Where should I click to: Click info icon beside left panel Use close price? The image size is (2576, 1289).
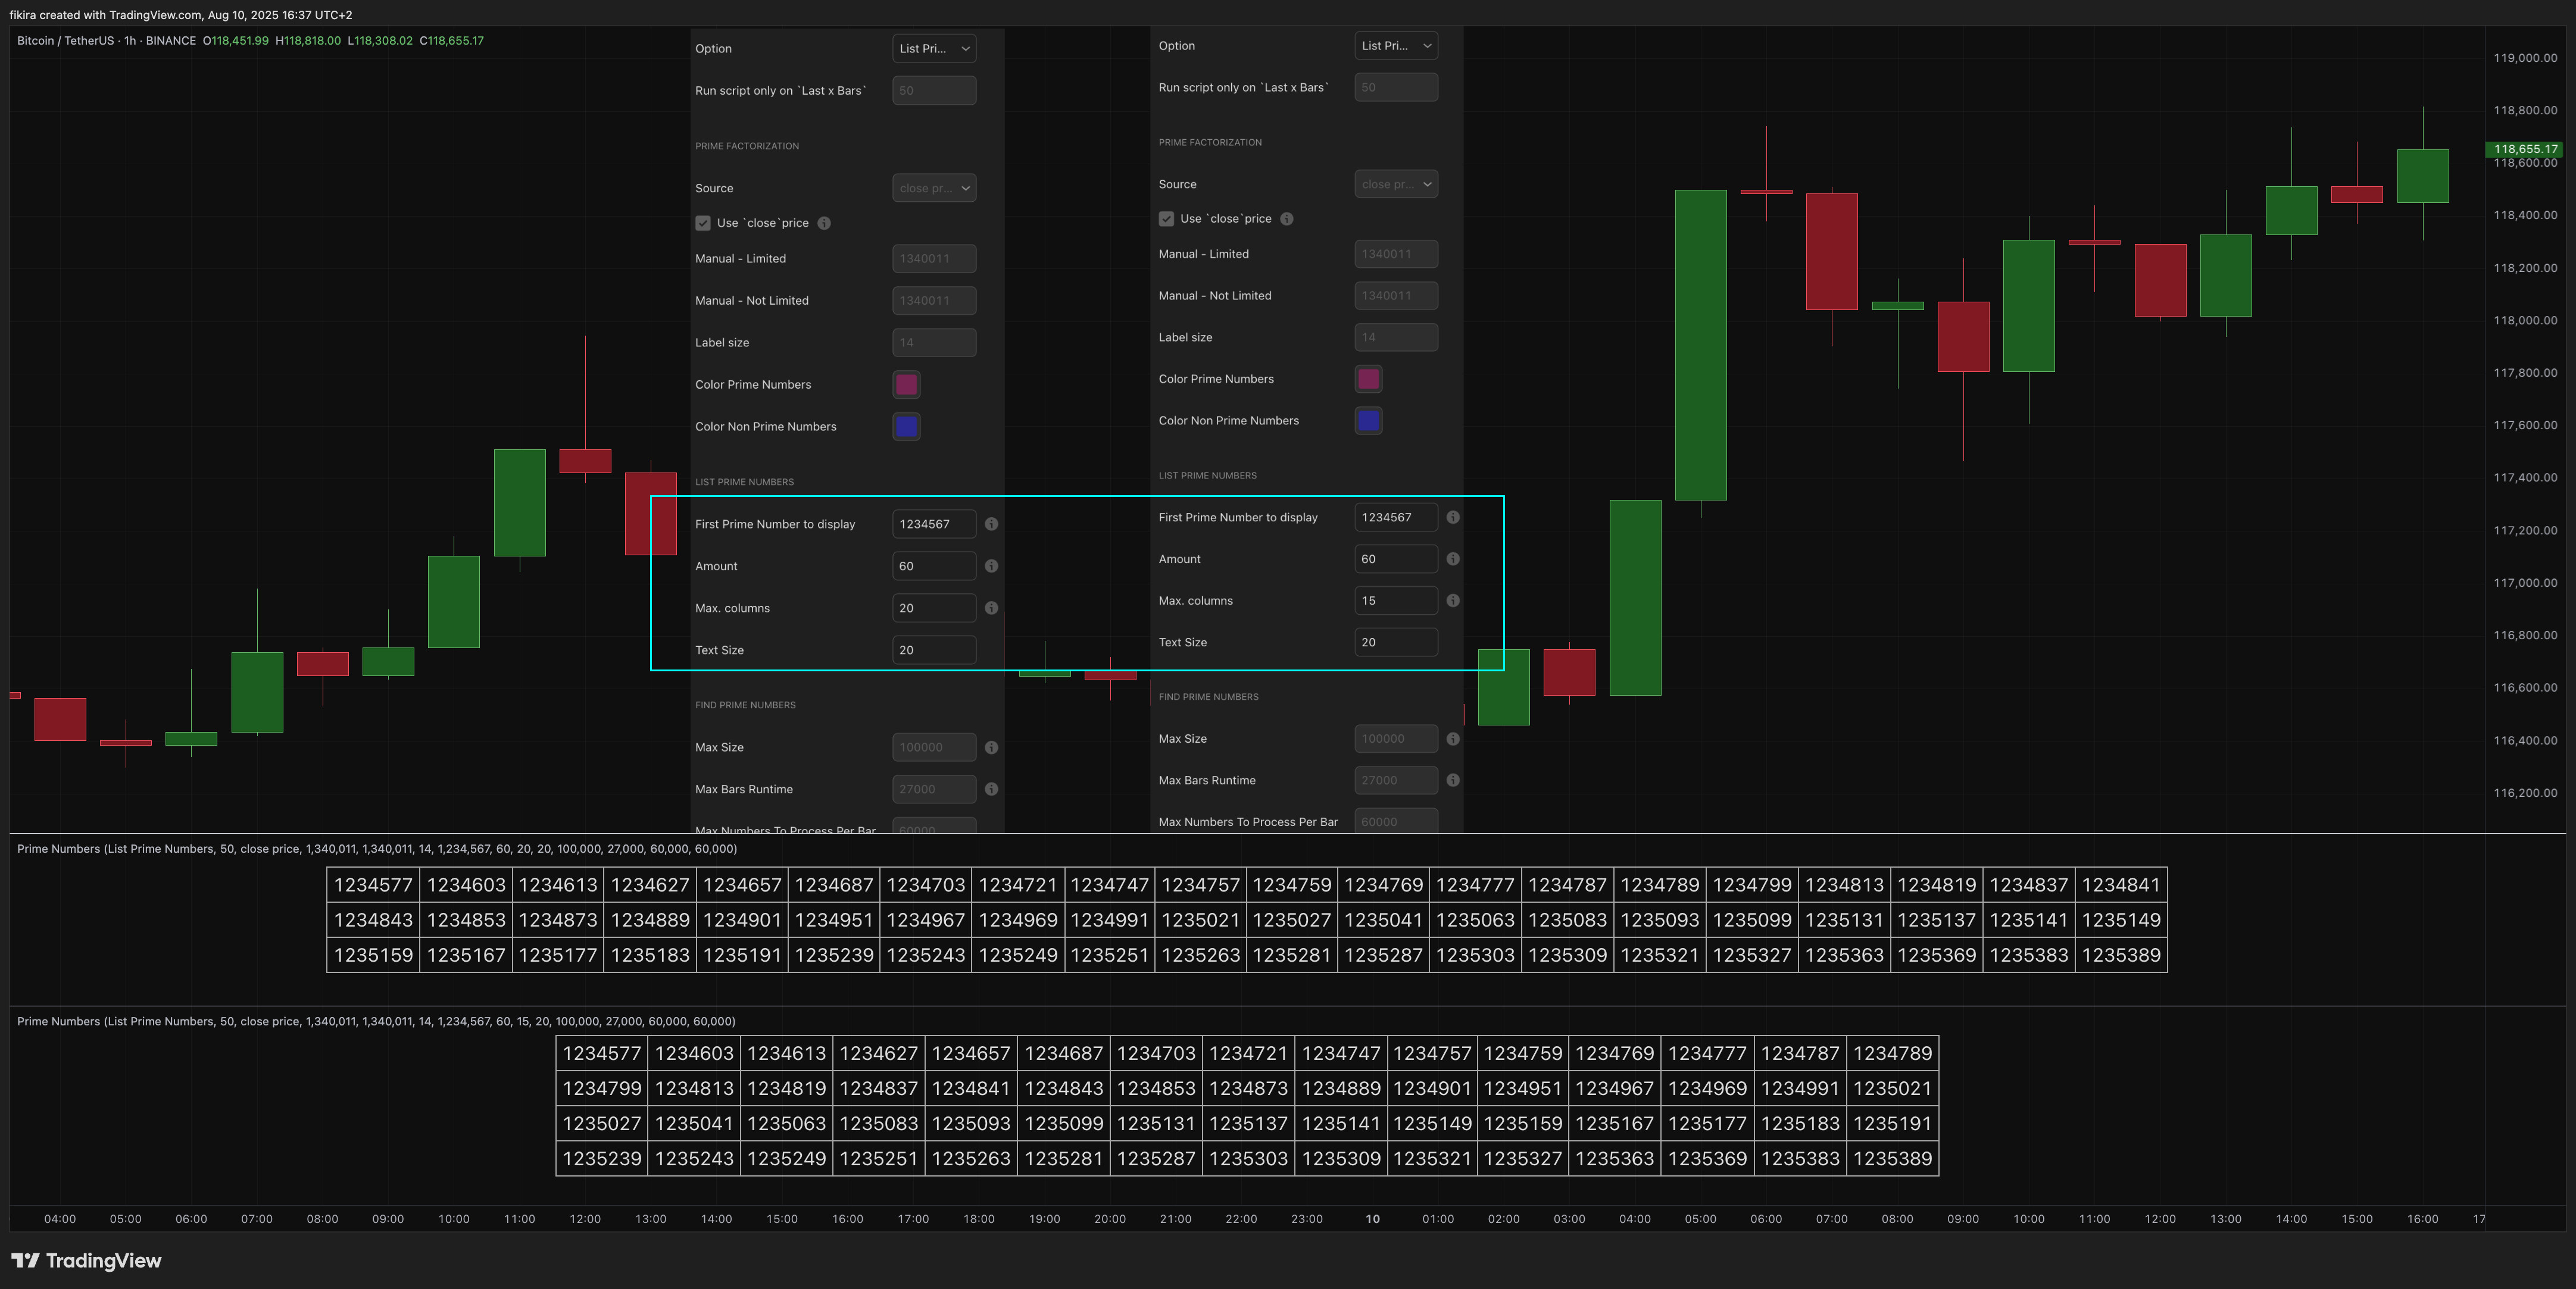824,223
